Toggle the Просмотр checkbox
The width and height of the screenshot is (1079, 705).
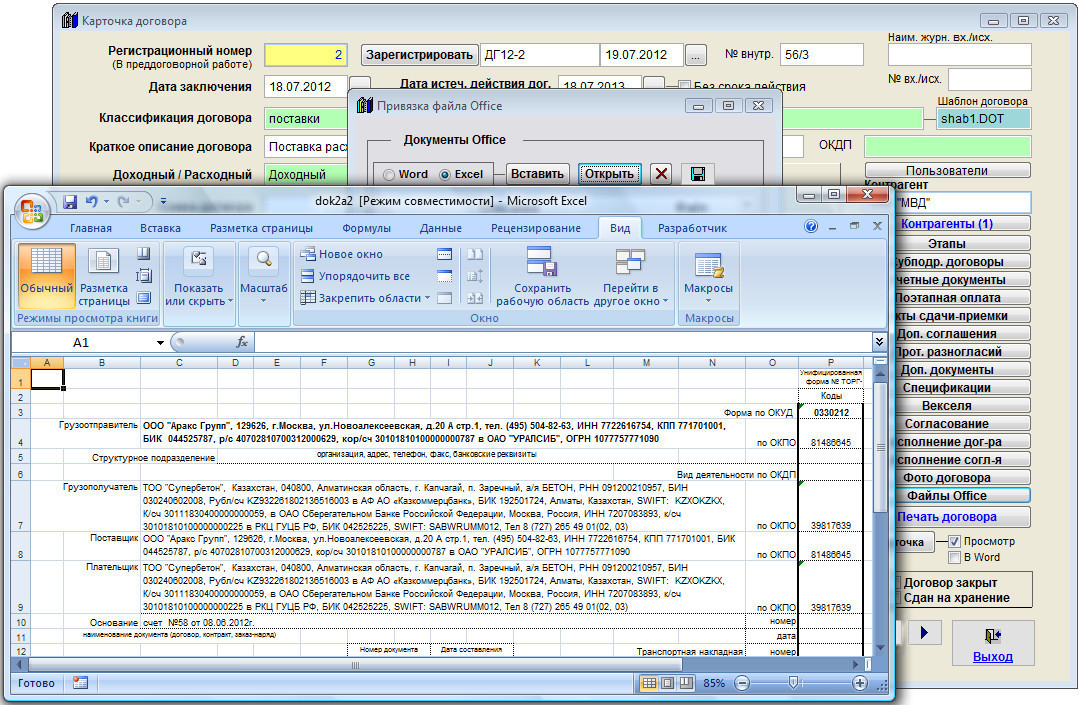click(954, 541)
